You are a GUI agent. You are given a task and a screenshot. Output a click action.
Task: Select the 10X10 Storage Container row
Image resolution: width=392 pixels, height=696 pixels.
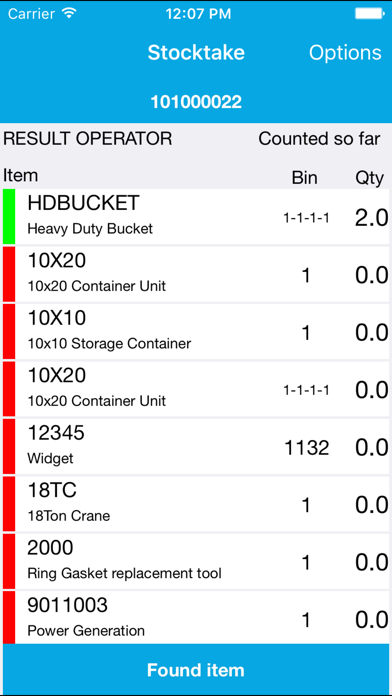[x=196, y=331]
